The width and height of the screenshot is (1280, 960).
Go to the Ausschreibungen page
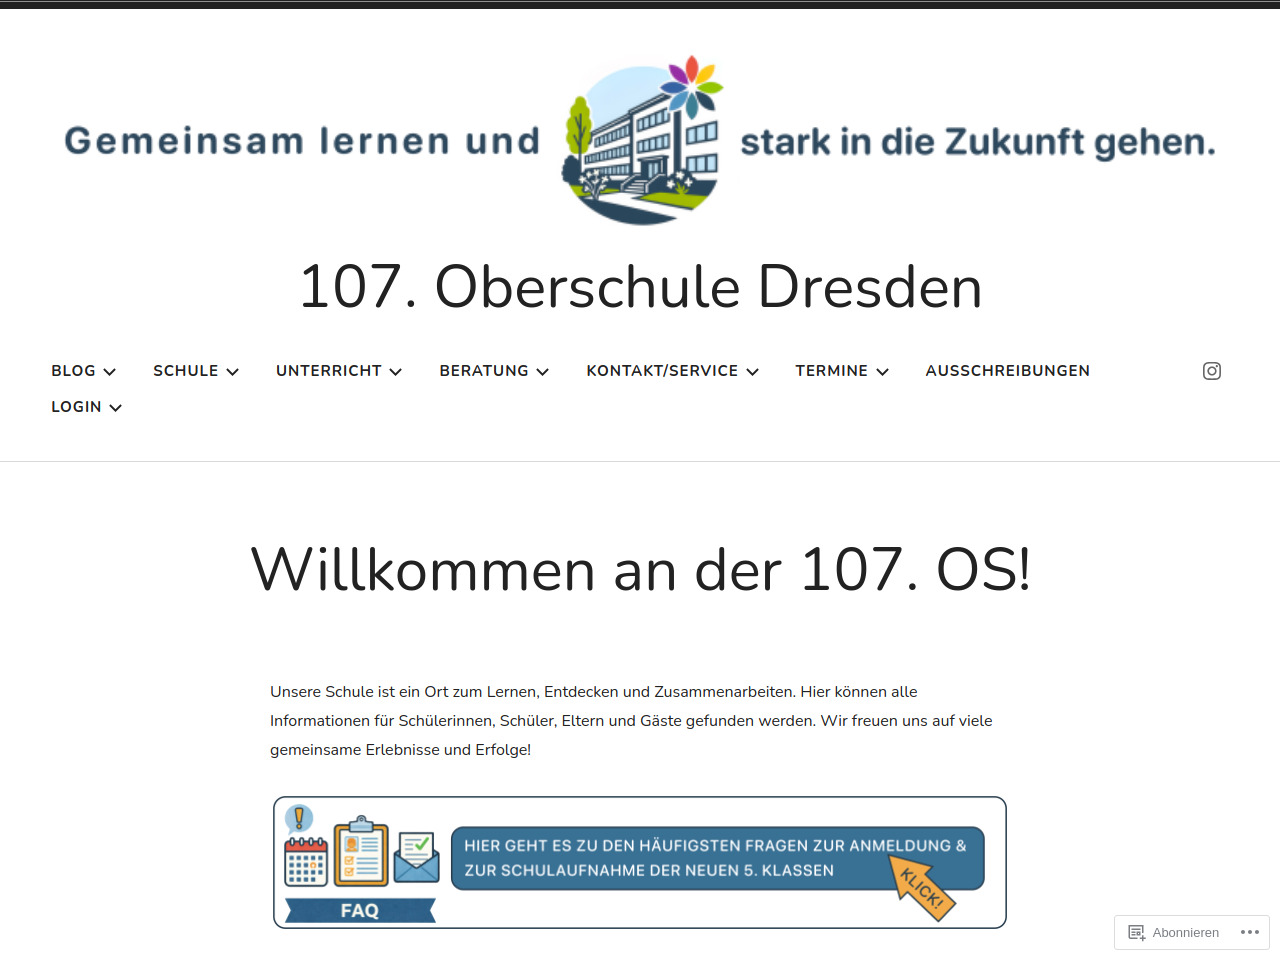1007,371
